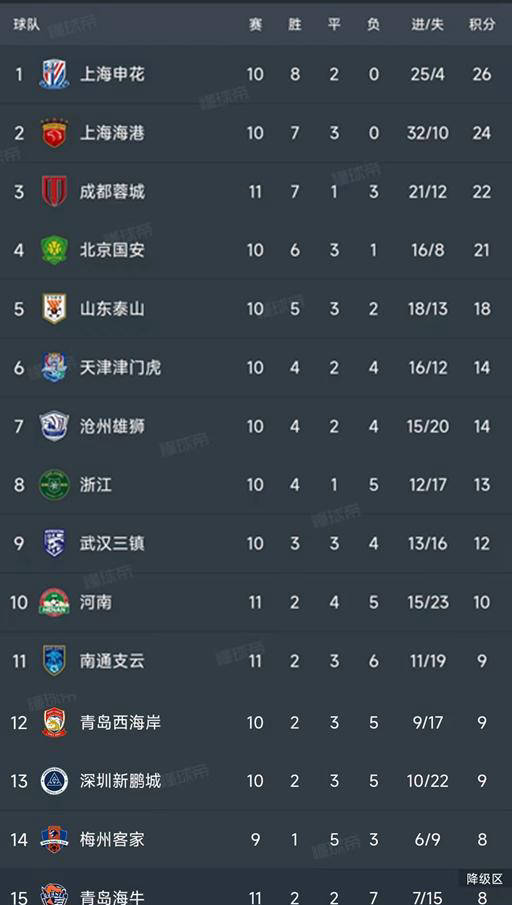Open the 梅州客家 team crest
Image resolution: width=512 pixels, height=905 pixels.
54,840
